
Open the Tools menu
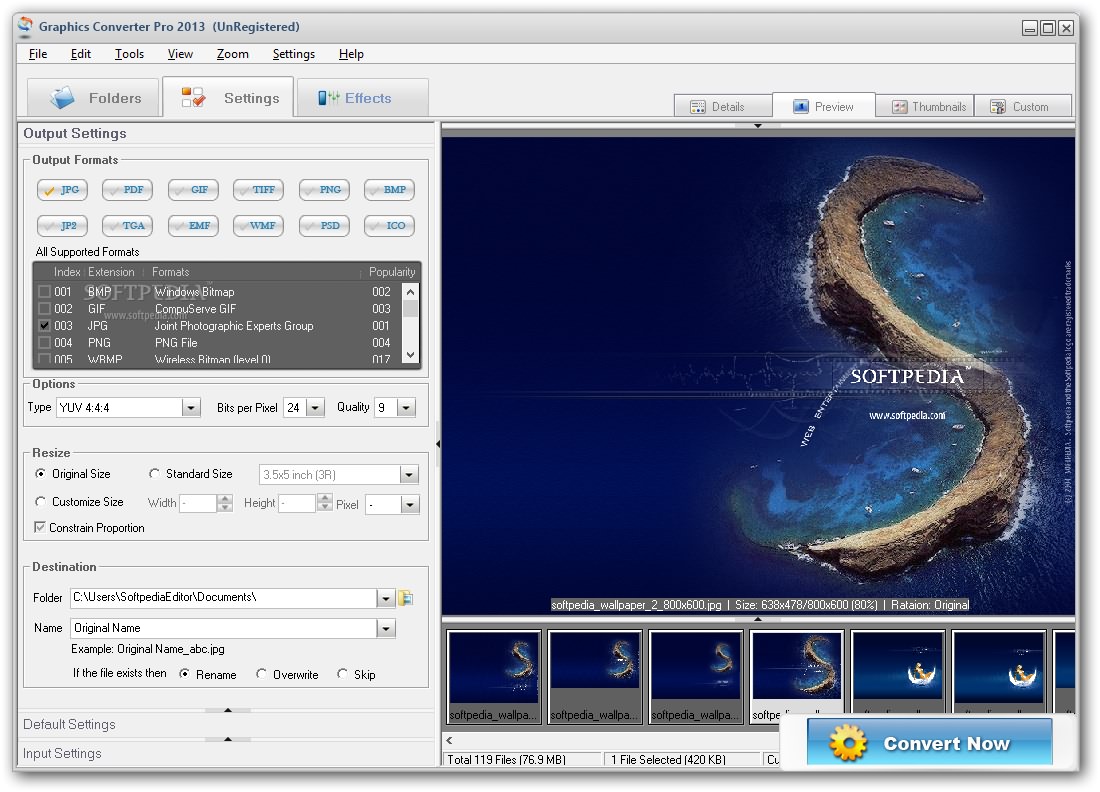[130, 54]
